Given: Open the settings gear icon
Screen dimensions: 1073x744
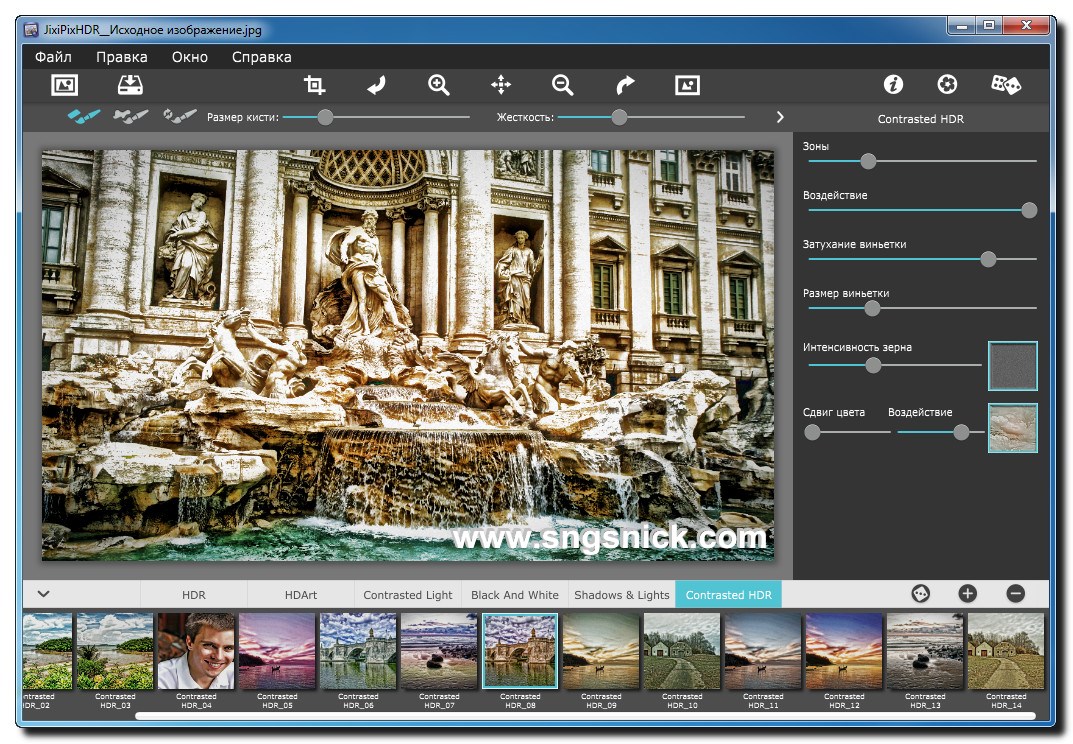Looking at the screenshot, I should (x=947, y=84).
